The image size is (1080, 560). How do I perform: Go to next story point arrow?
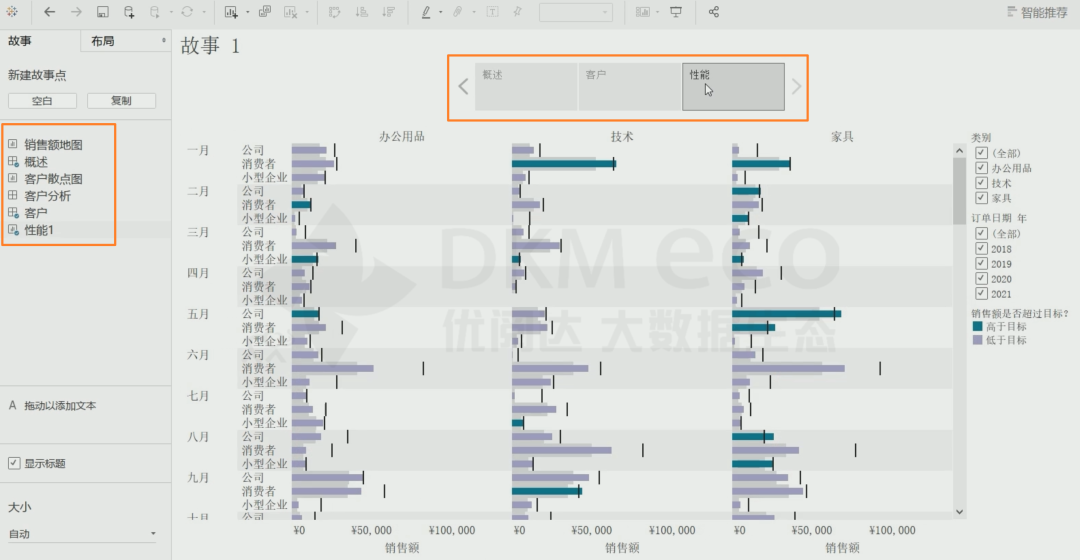click(796, 87)
